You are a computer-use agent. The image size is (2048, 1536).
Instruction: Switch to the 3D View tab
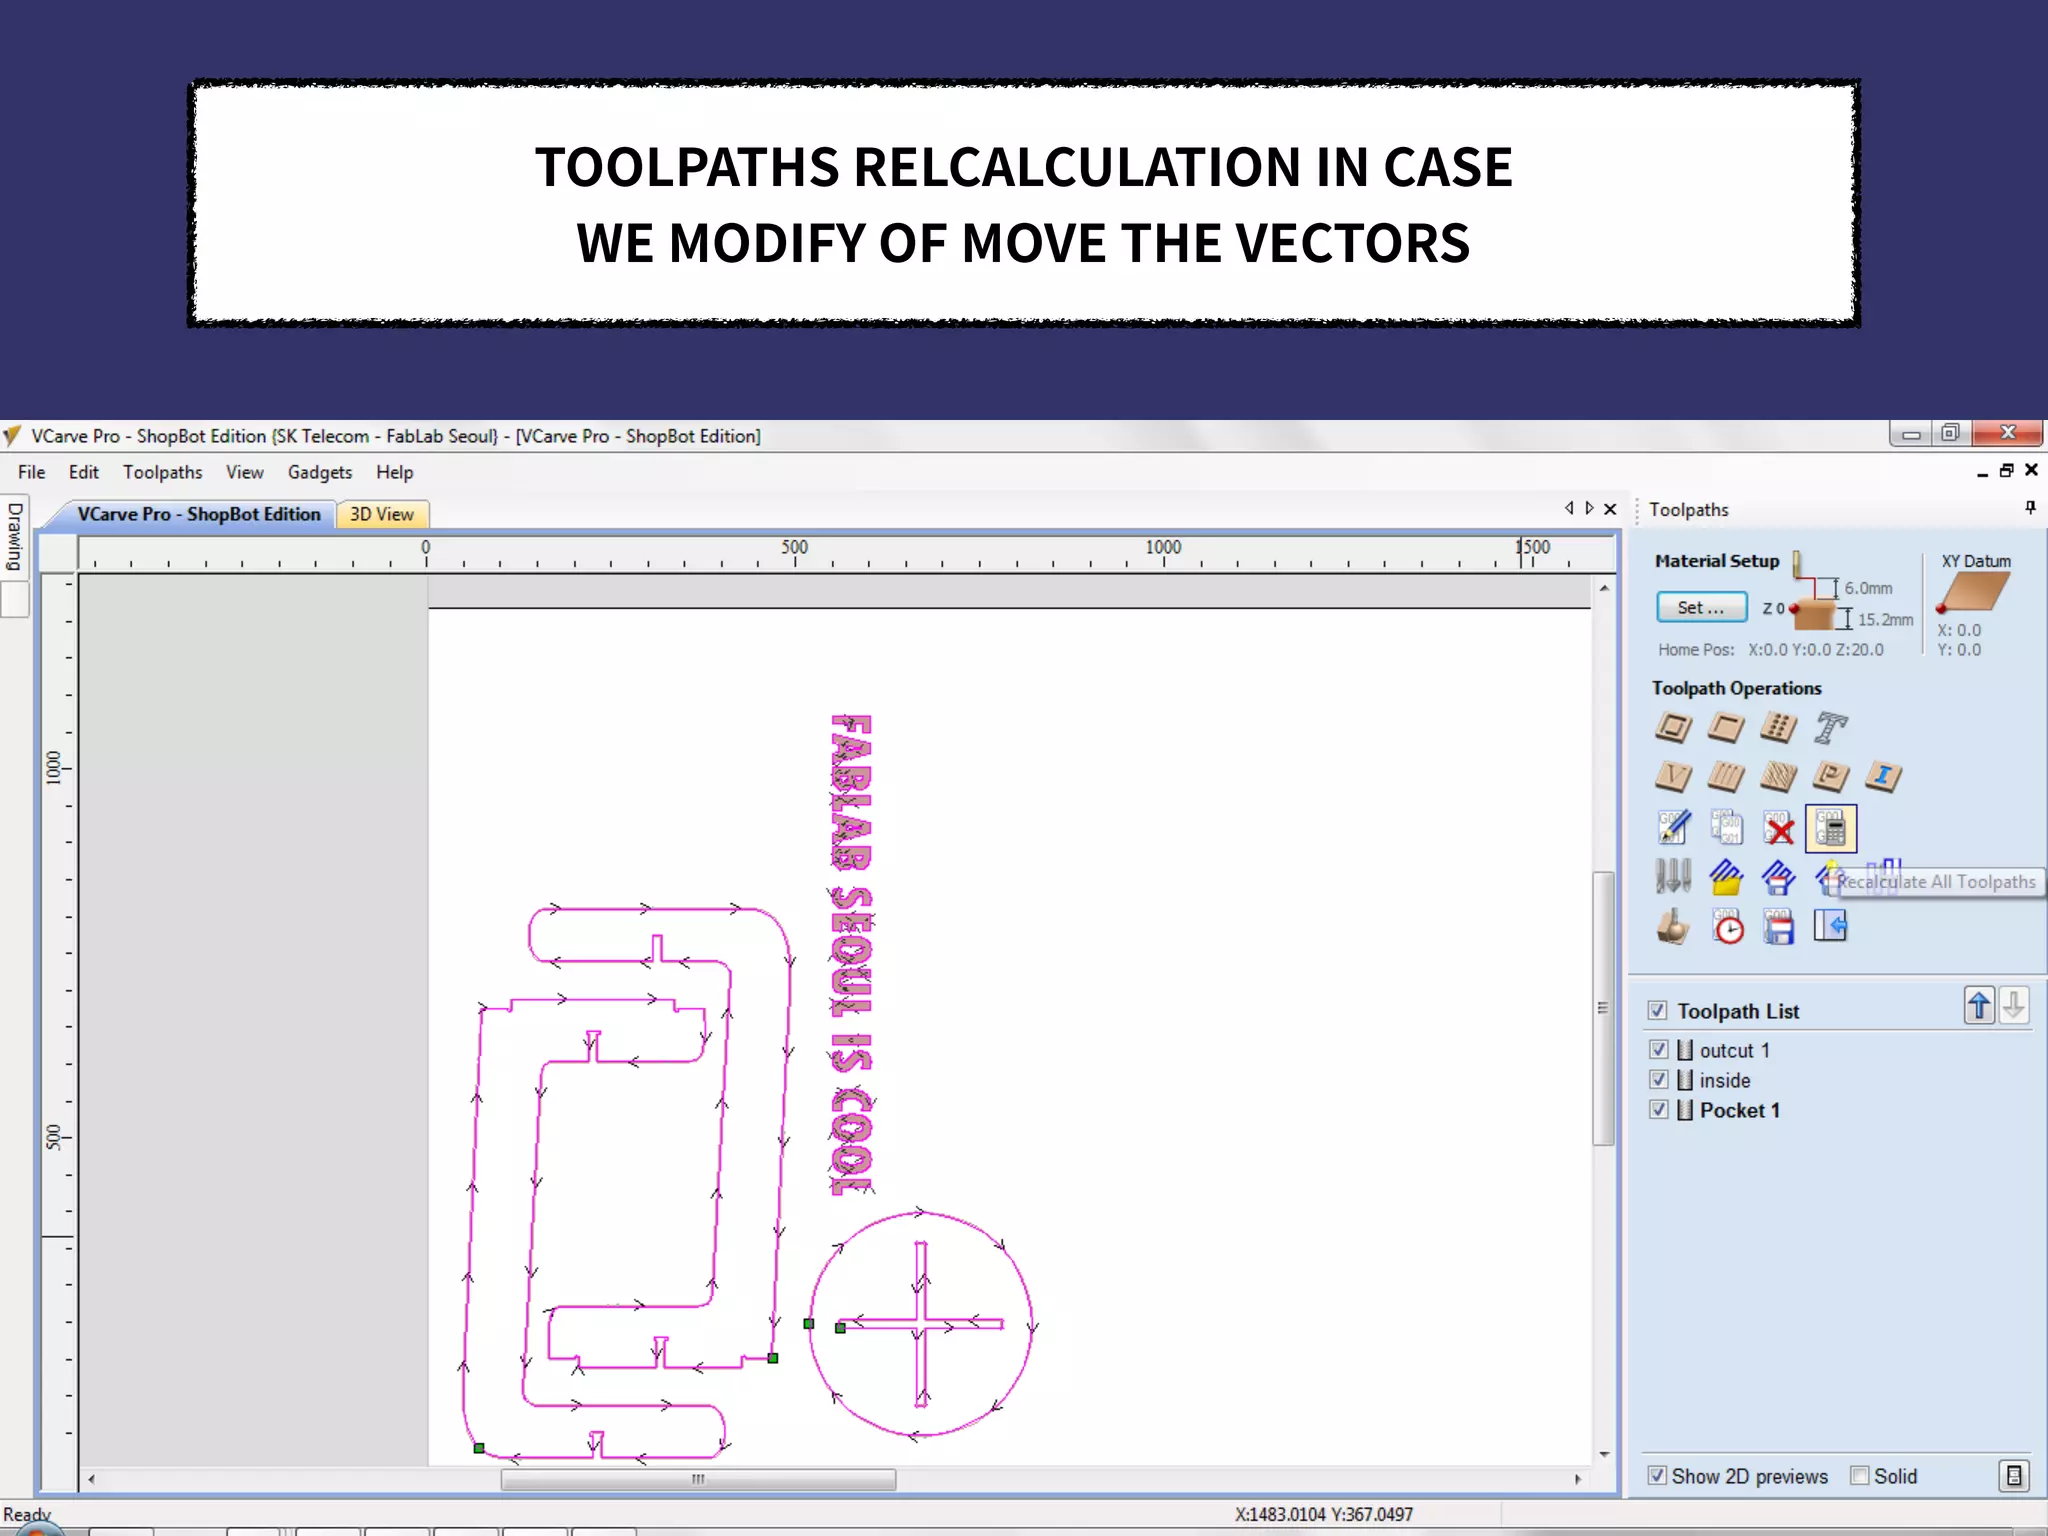[381, 514]
